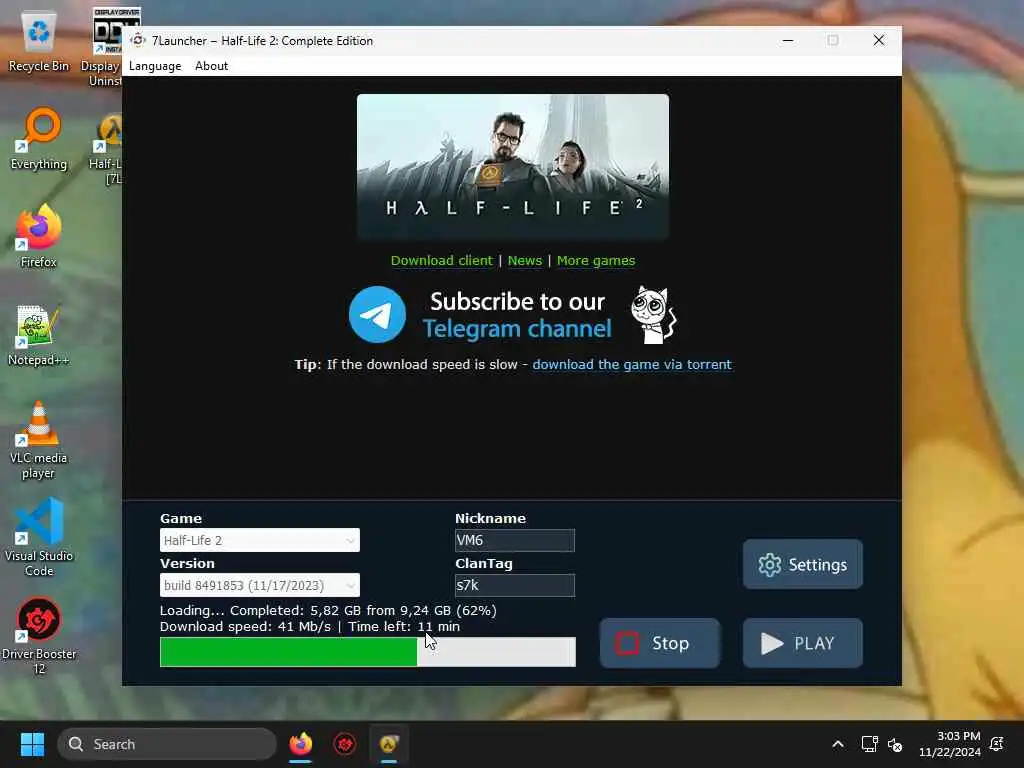Click the Half-Life 2 banner image

coord(513,167)
